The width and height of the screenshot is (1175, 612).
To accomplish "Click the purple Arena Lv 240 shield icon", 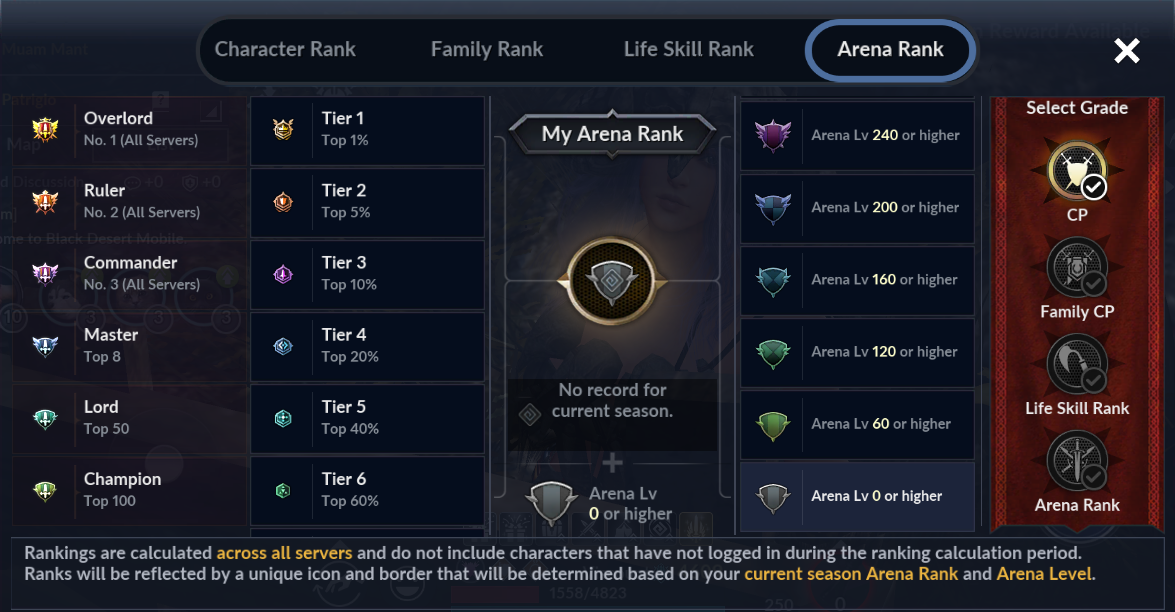I will (773, 136).
